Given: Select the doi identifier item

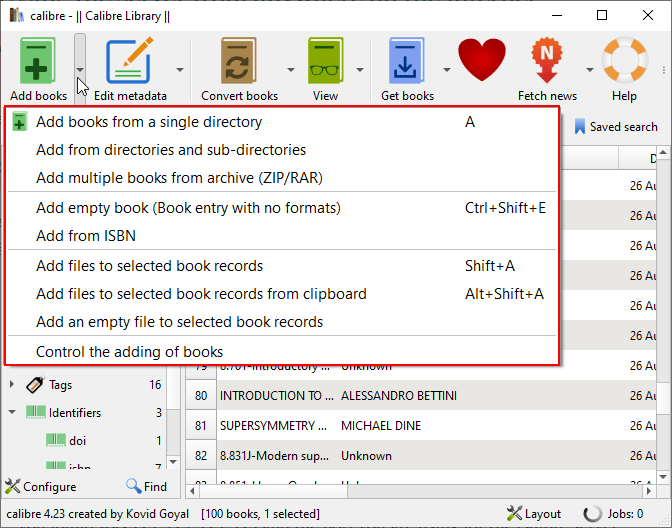Looking at the screenshot, I should [78, 441].
